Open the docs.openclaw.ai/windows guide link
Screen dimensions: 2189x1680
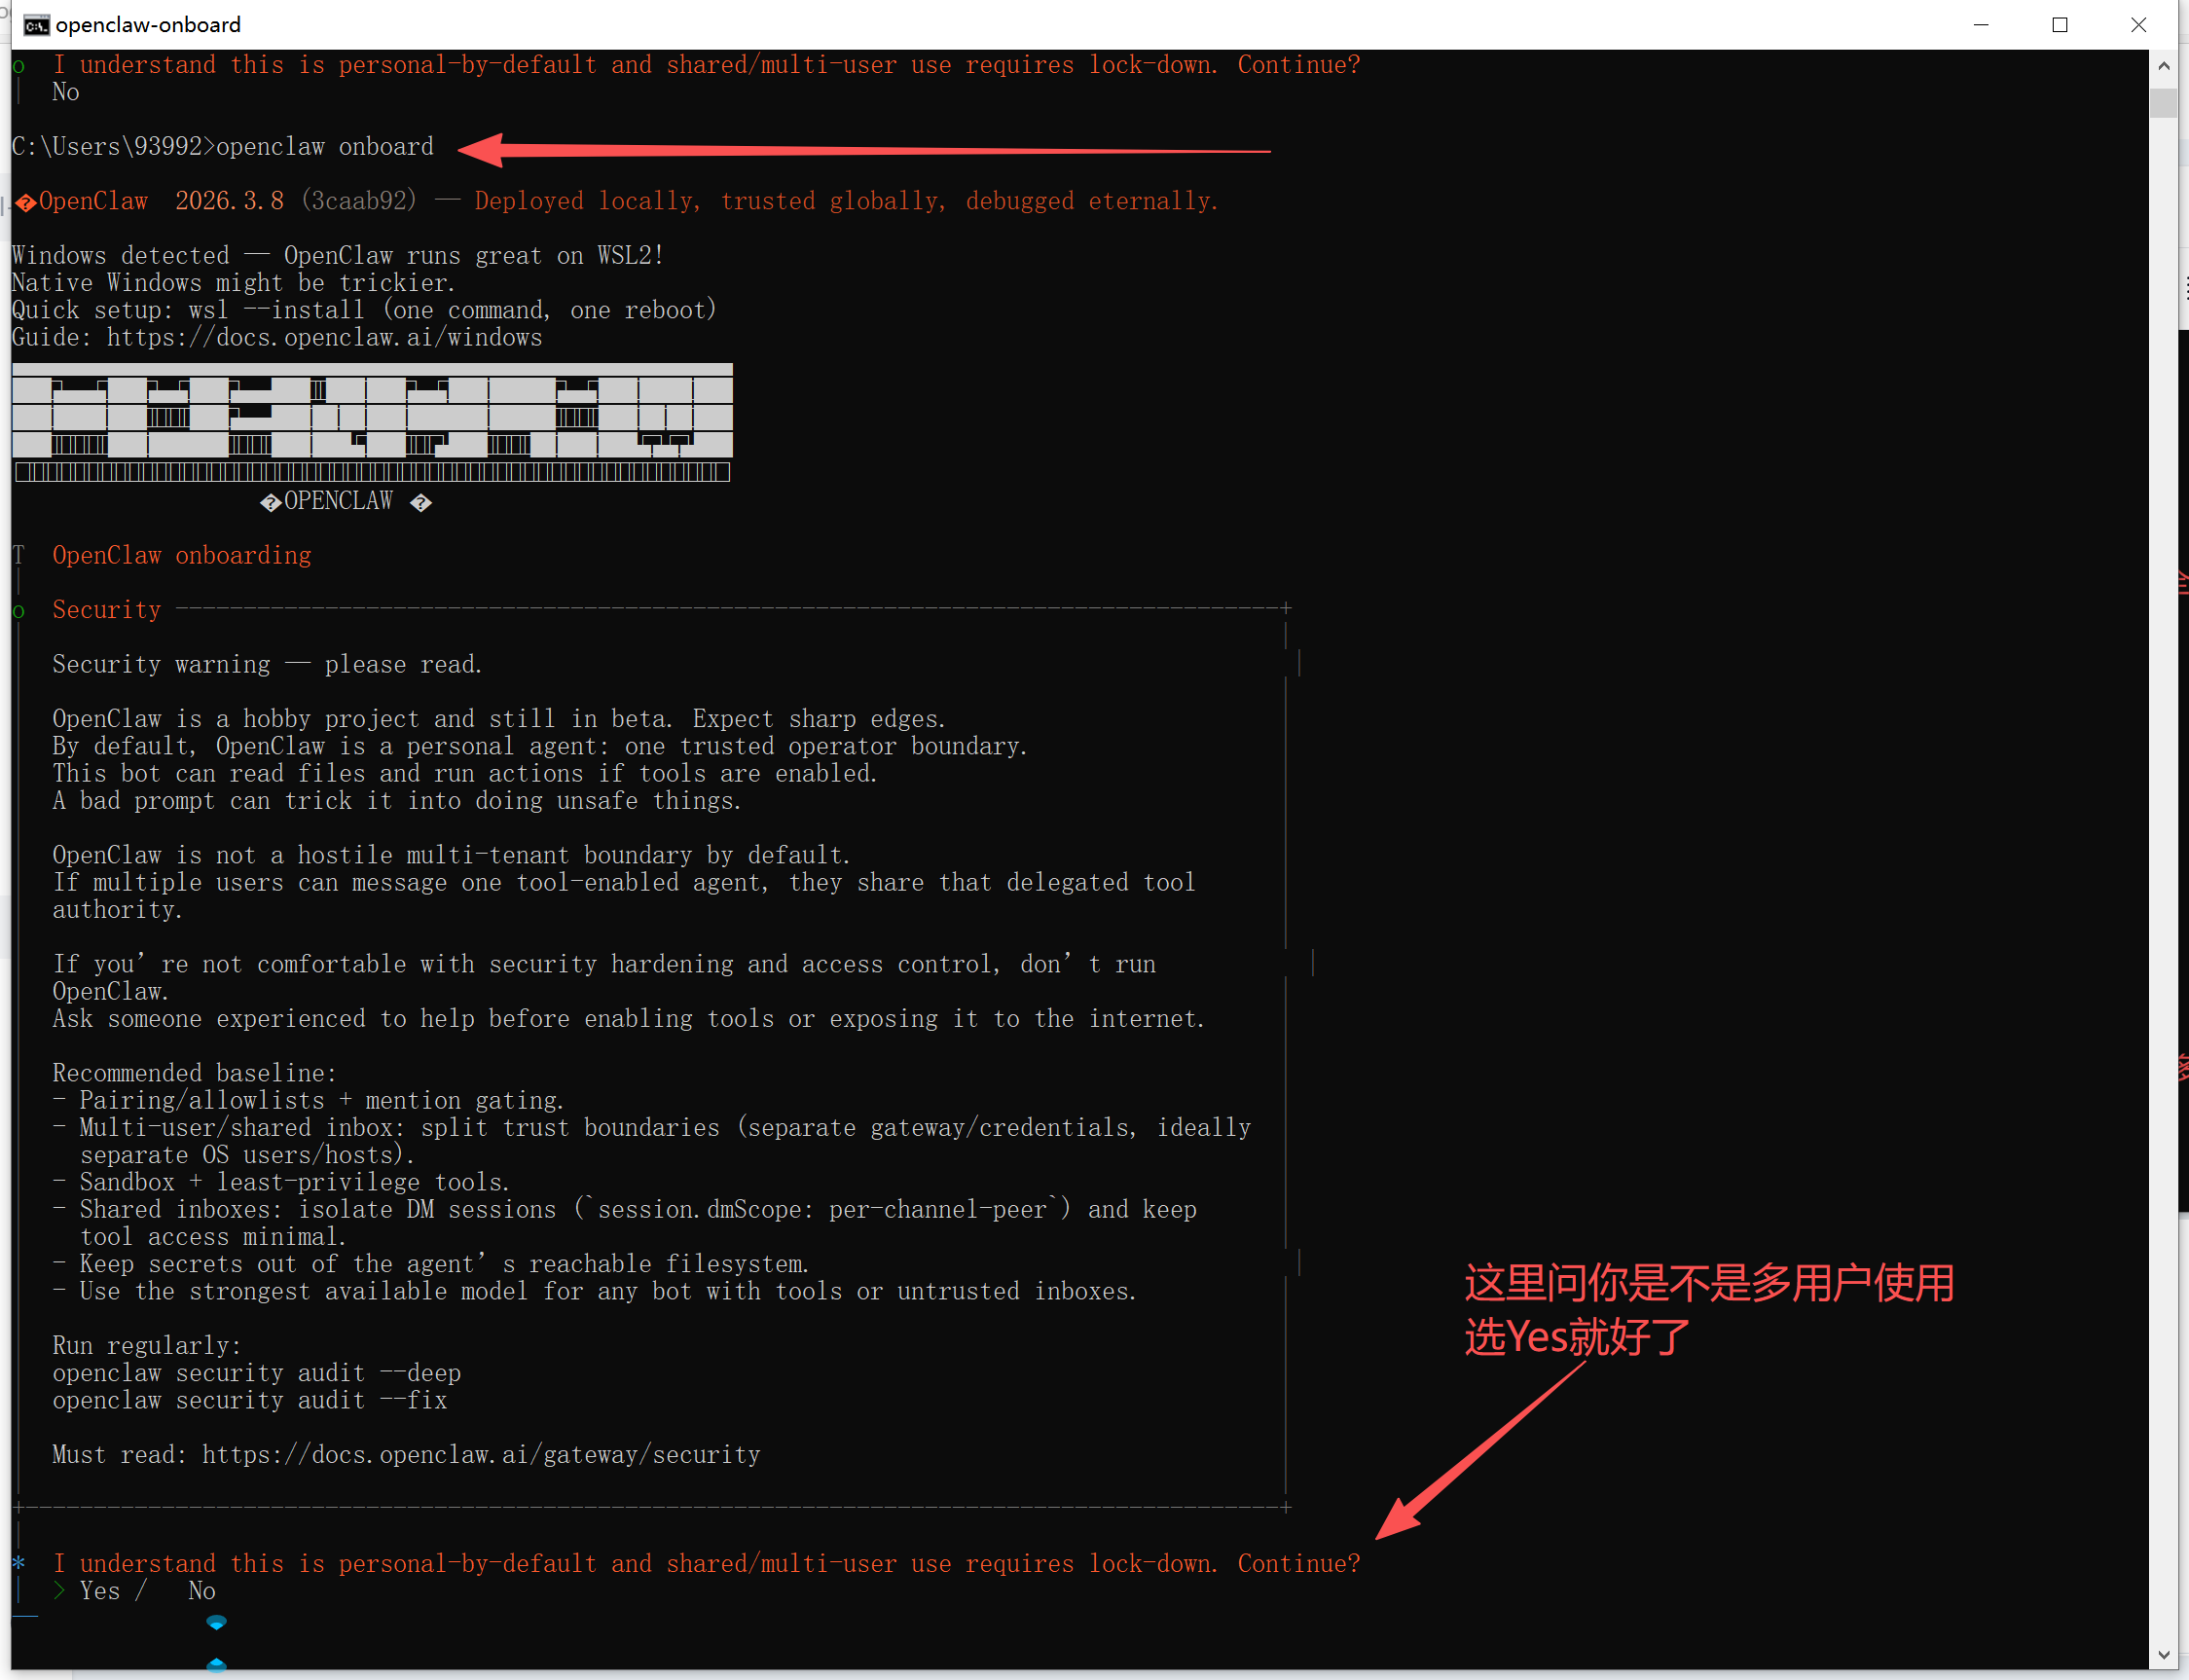pos(324,338)
